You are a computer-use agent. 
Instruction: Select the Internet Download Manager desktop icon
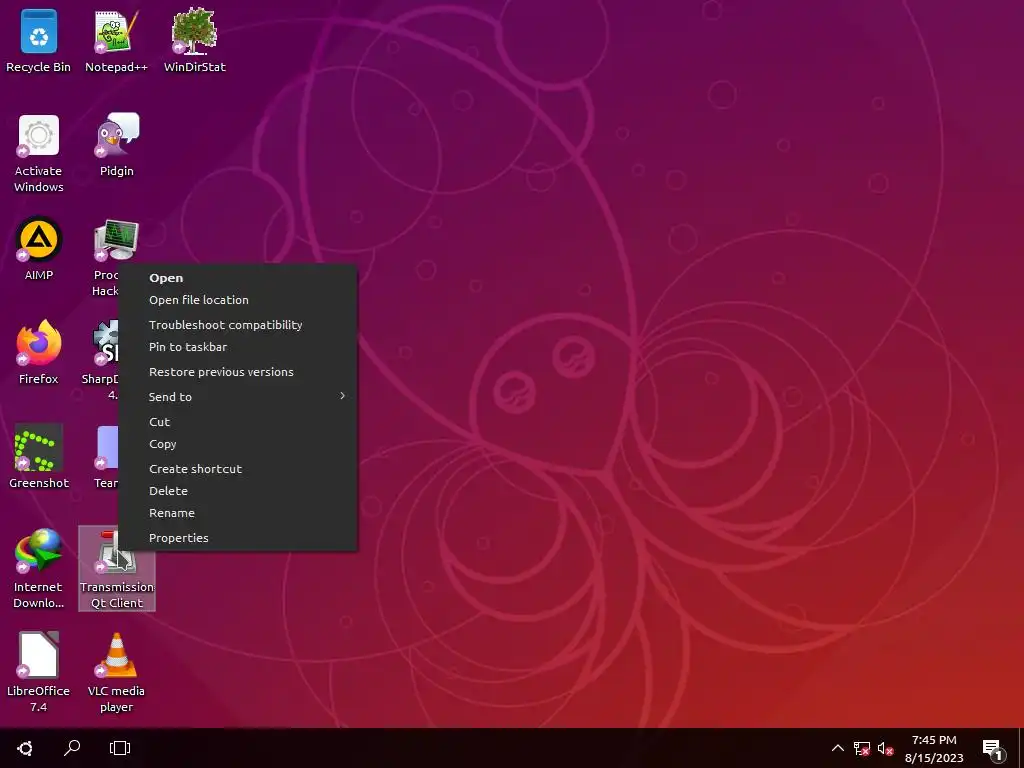[x=39, y=569]
